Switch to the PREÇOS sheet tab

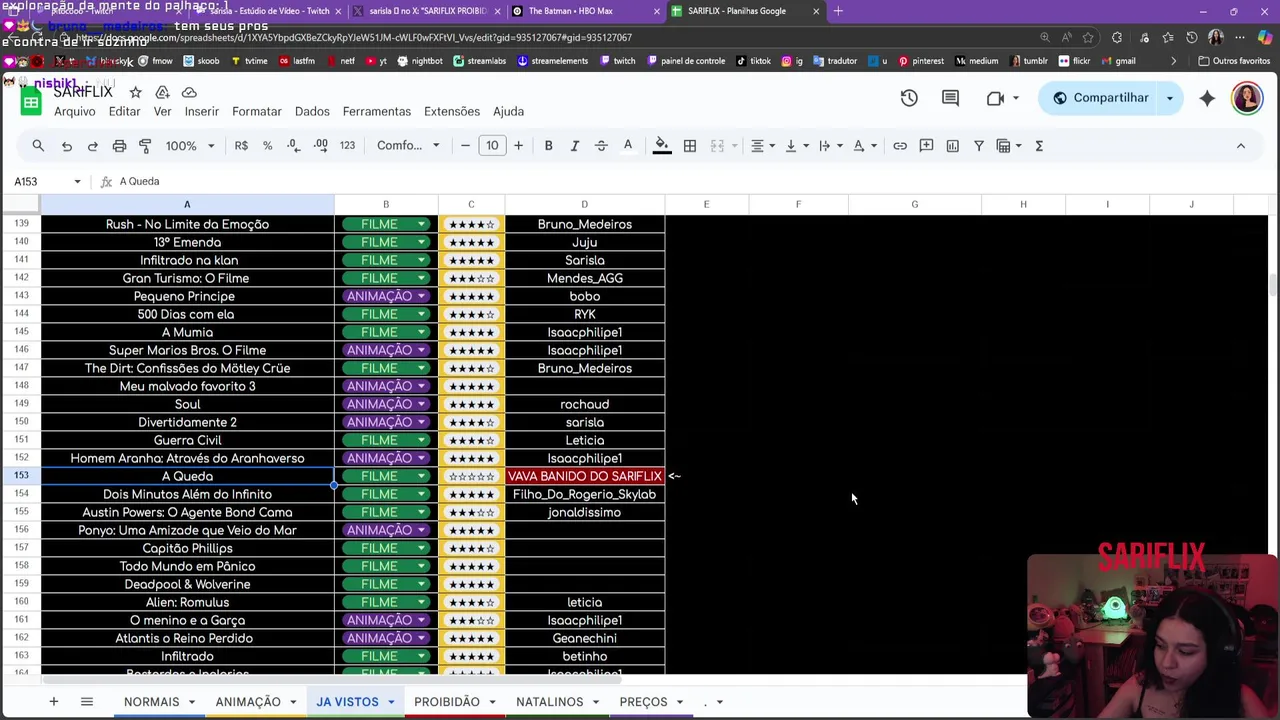(x=643, y=702)
